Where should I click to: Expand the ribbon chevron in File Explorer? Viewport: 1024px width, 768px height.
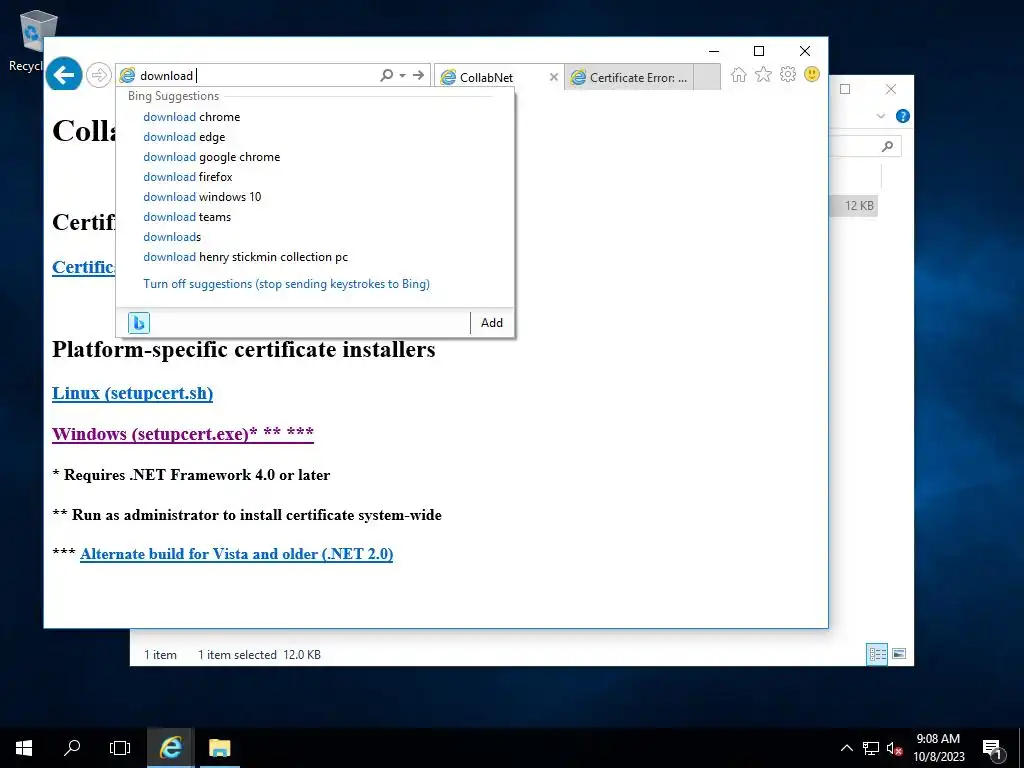click(x=880, y=116)
